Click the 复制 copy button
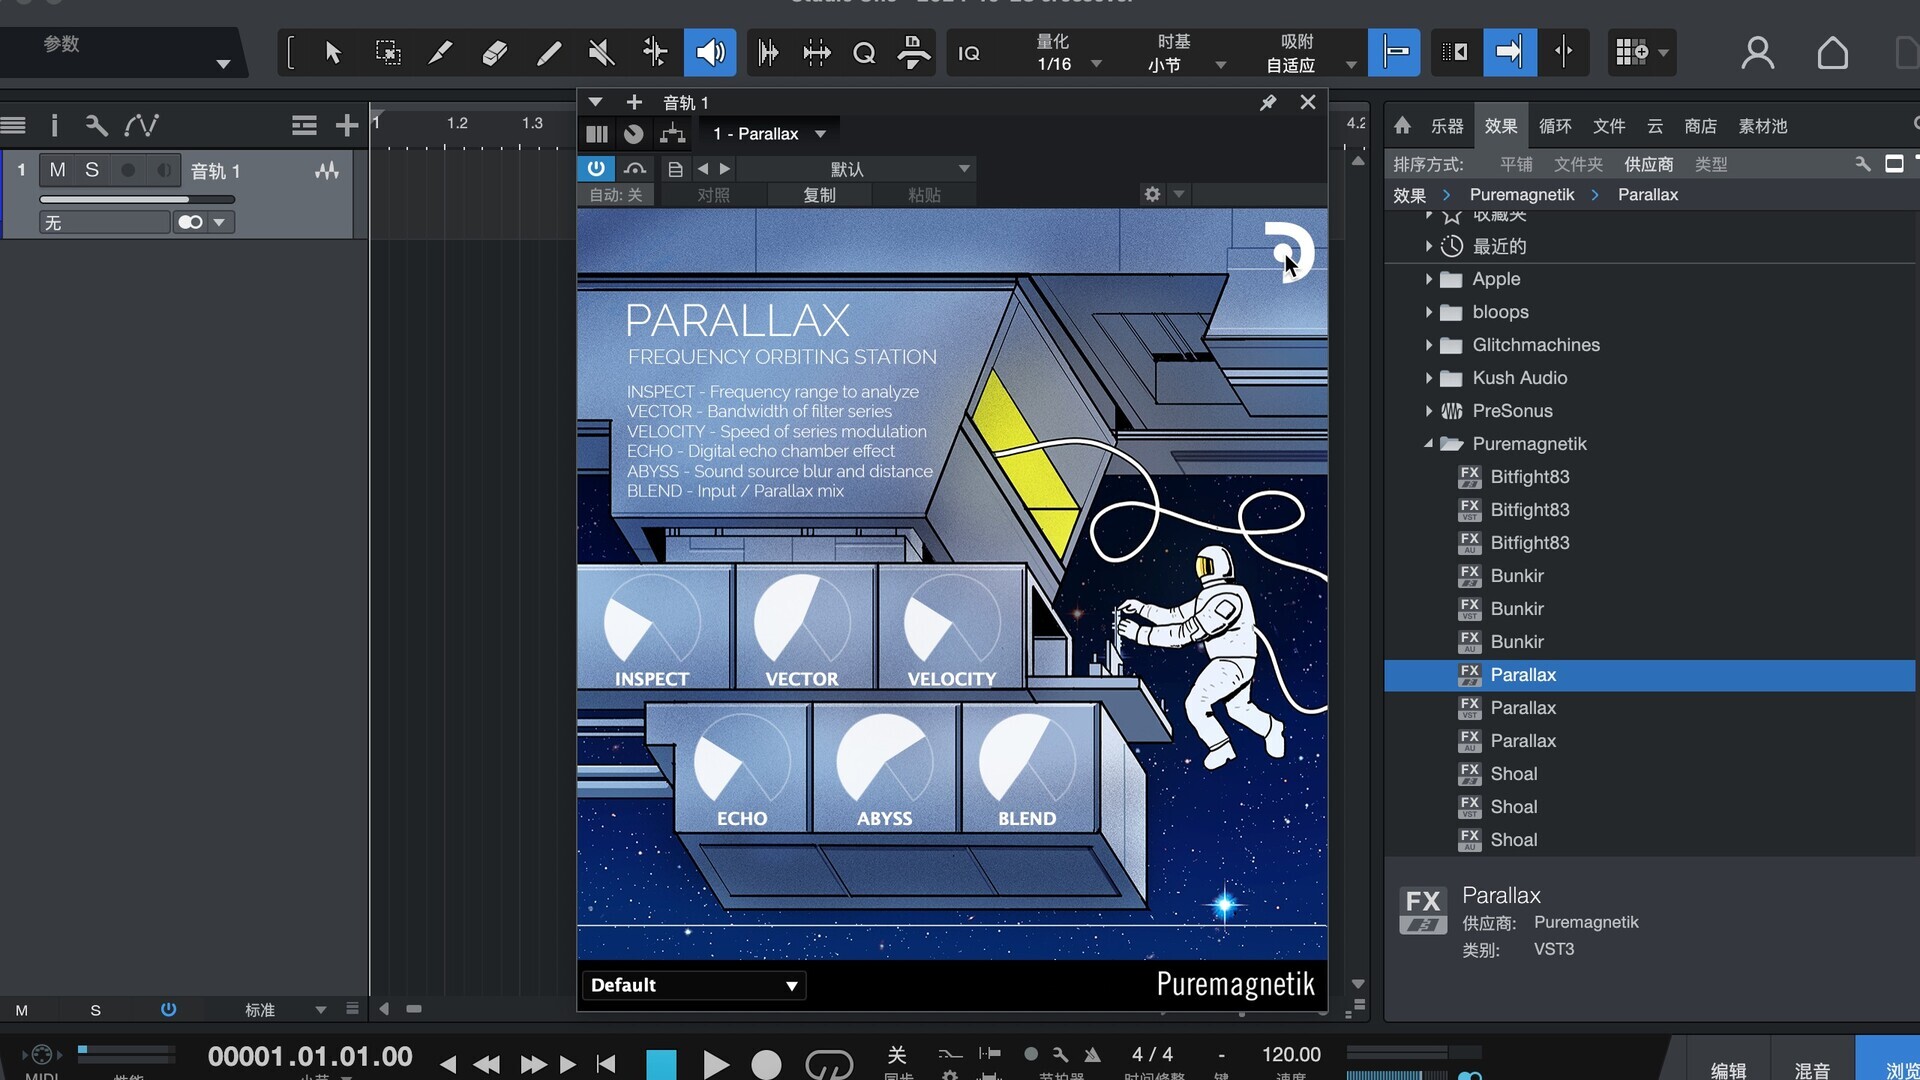Viewport: 1920px width, 1080px height. (819, 195)
